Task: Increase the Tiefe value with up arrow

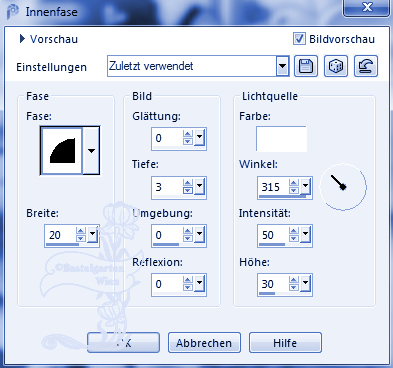Action: 188,182
